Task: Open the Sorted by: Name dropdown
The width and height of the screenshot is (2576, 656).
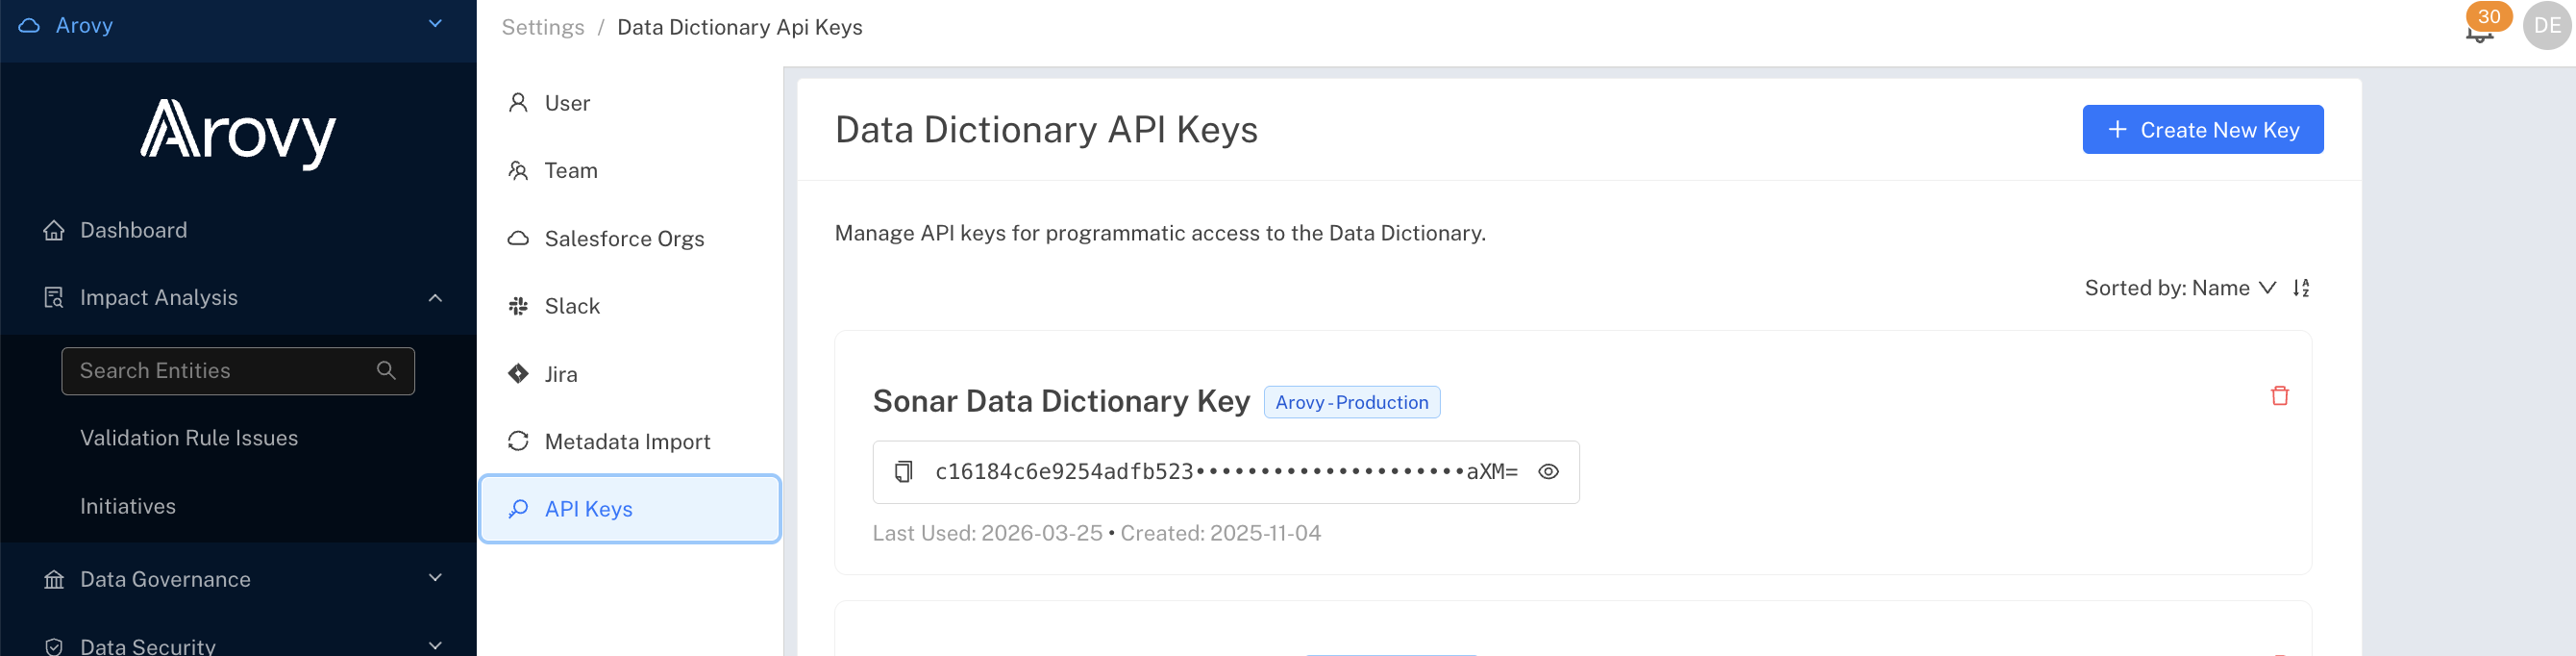Action: 2180,288
